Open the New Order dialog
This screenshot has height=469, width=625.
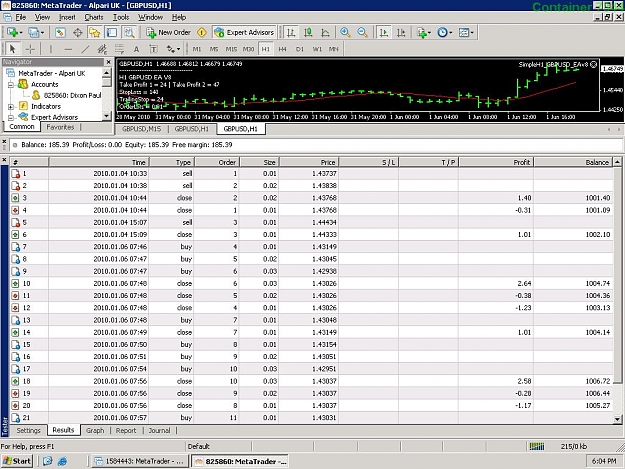(x=168, y=33)
